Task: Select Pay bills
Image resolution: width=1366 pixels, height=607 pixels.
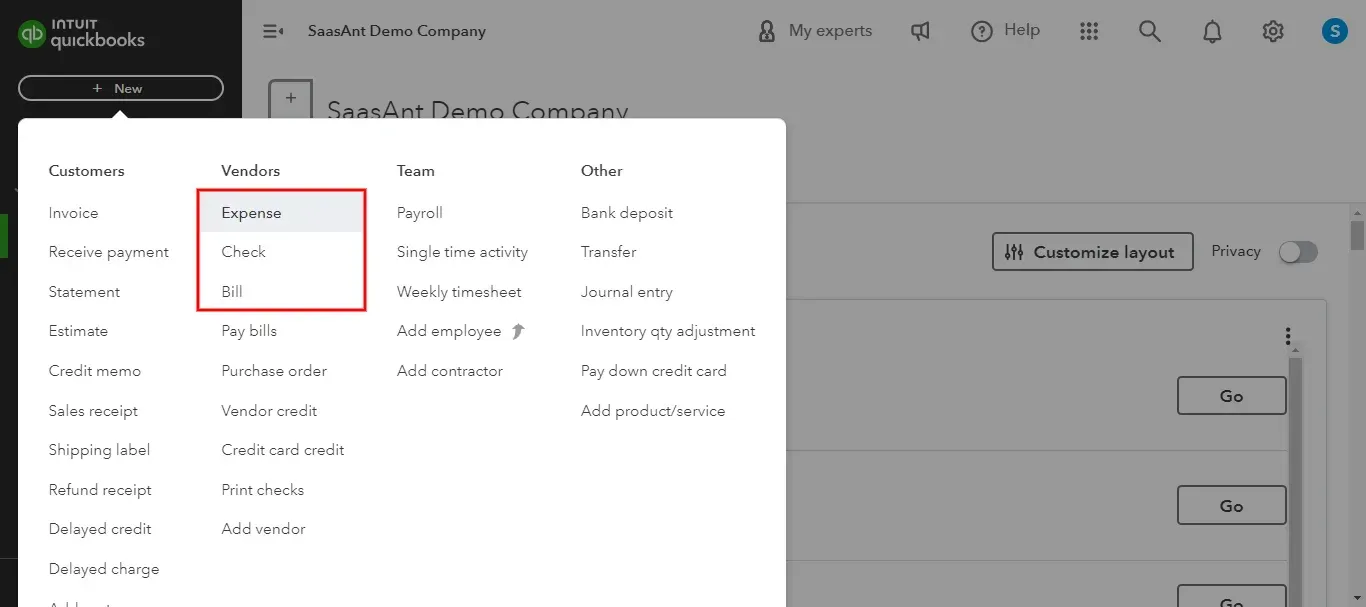Action: 249,331
